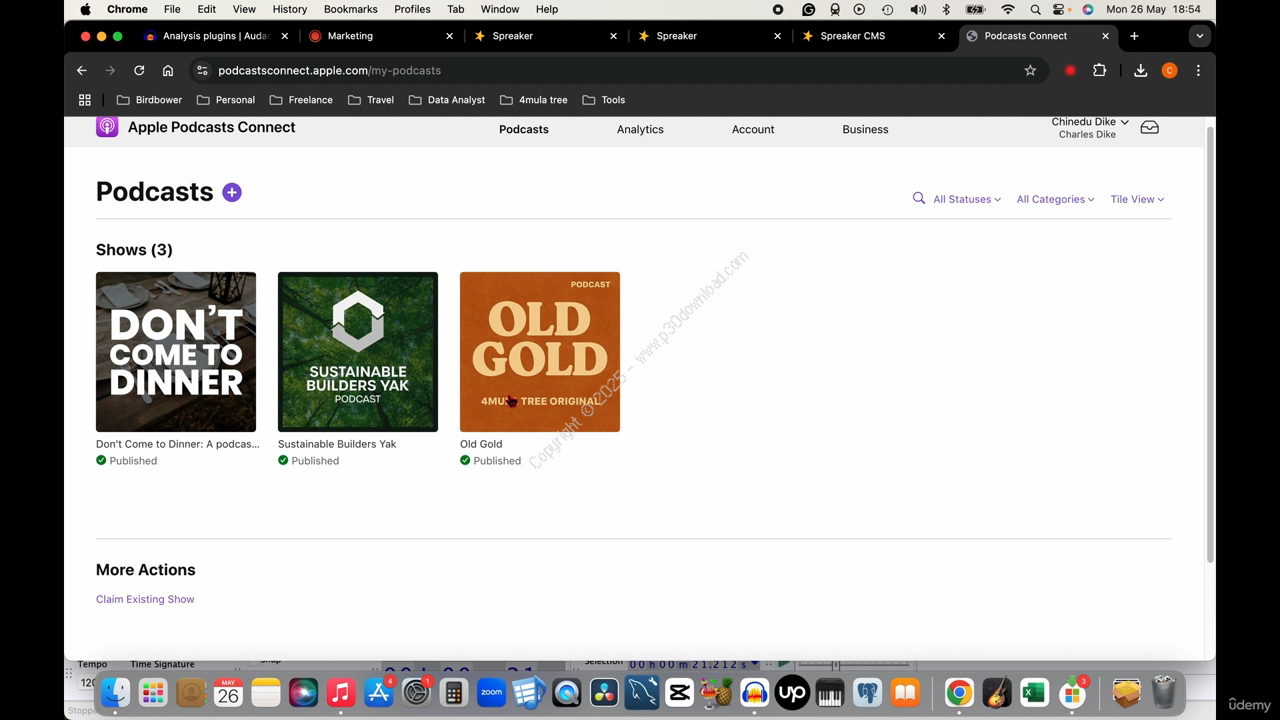This screenshot has width=1280, height=720.
Task: Open the Tools bookmarks folder
Action: 603,100
